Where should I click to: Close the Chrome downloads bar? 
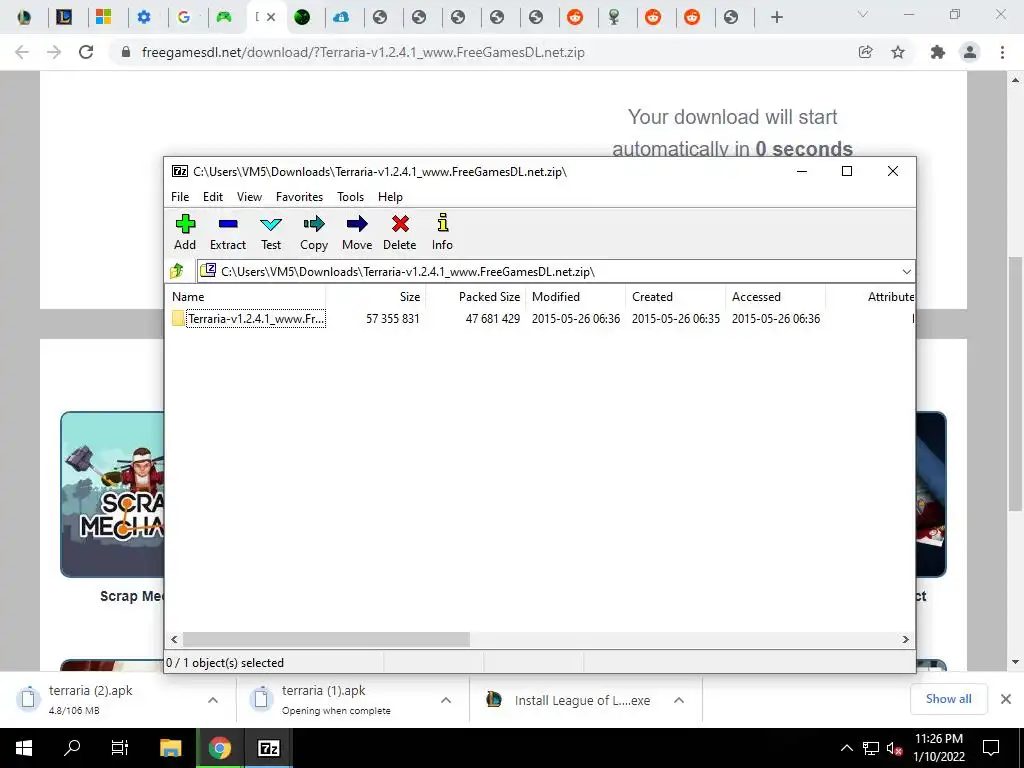(x=1006, y=699)
